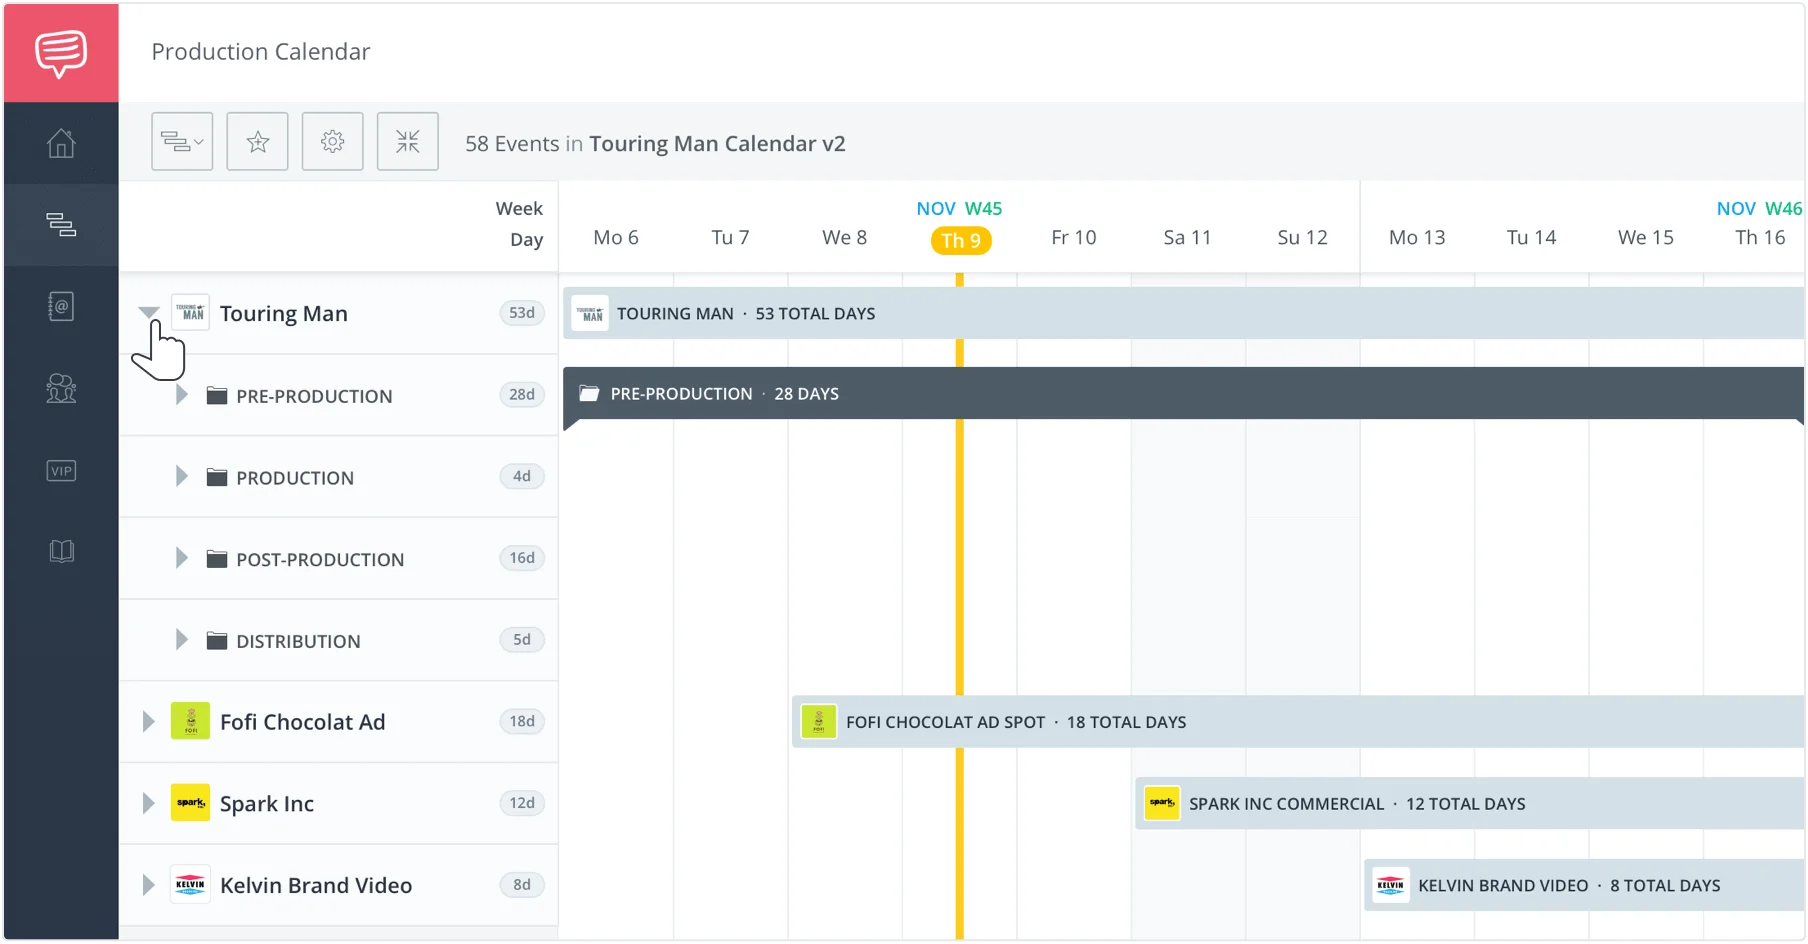The height and width of the screenshot is (944, 1808).
Task: Click the 28d duration badge
Action: tap(522, 395)
